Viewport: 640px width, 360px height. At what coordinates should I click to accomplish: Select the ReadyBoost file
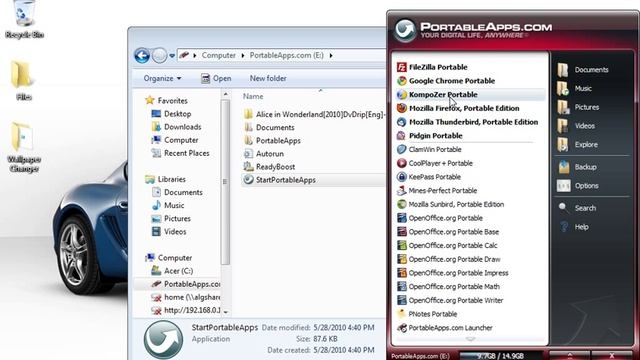[x=269, y=167]
